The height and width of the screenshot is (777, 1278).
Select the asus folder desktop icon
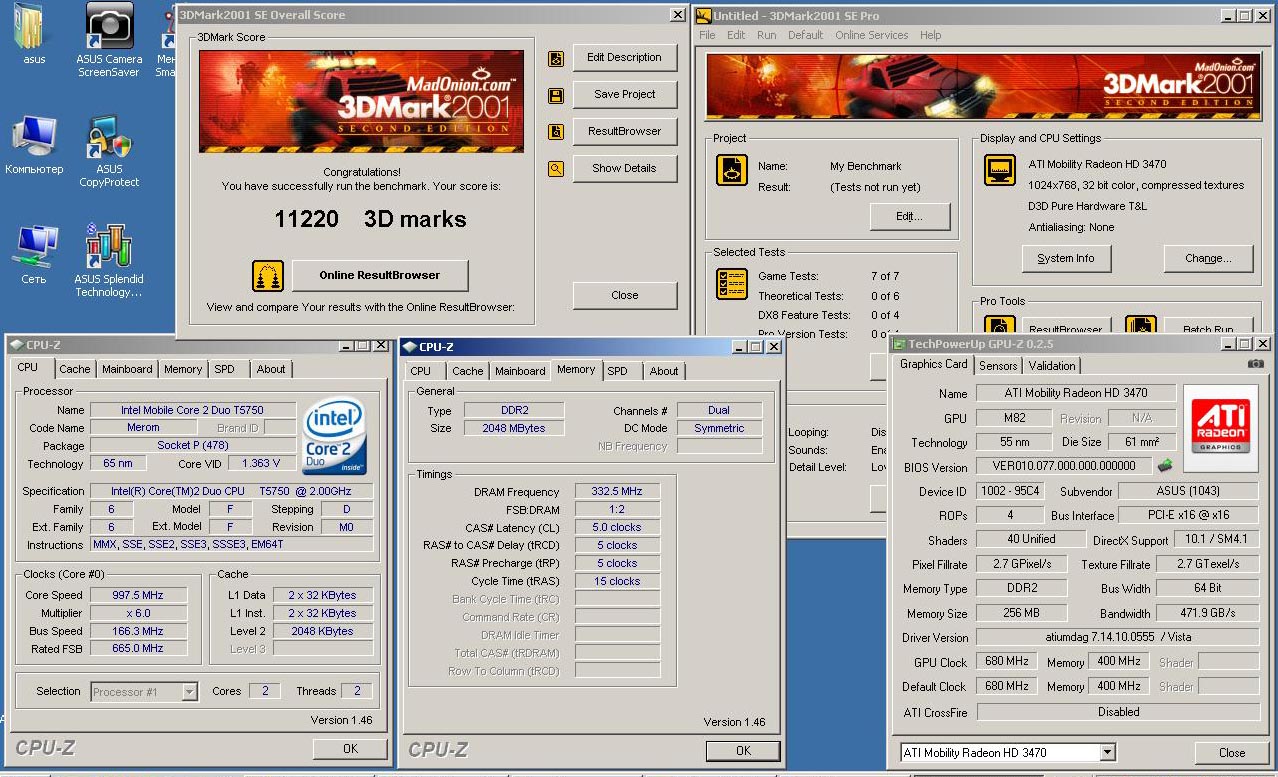pyautogui.click(x=34, y=33)
